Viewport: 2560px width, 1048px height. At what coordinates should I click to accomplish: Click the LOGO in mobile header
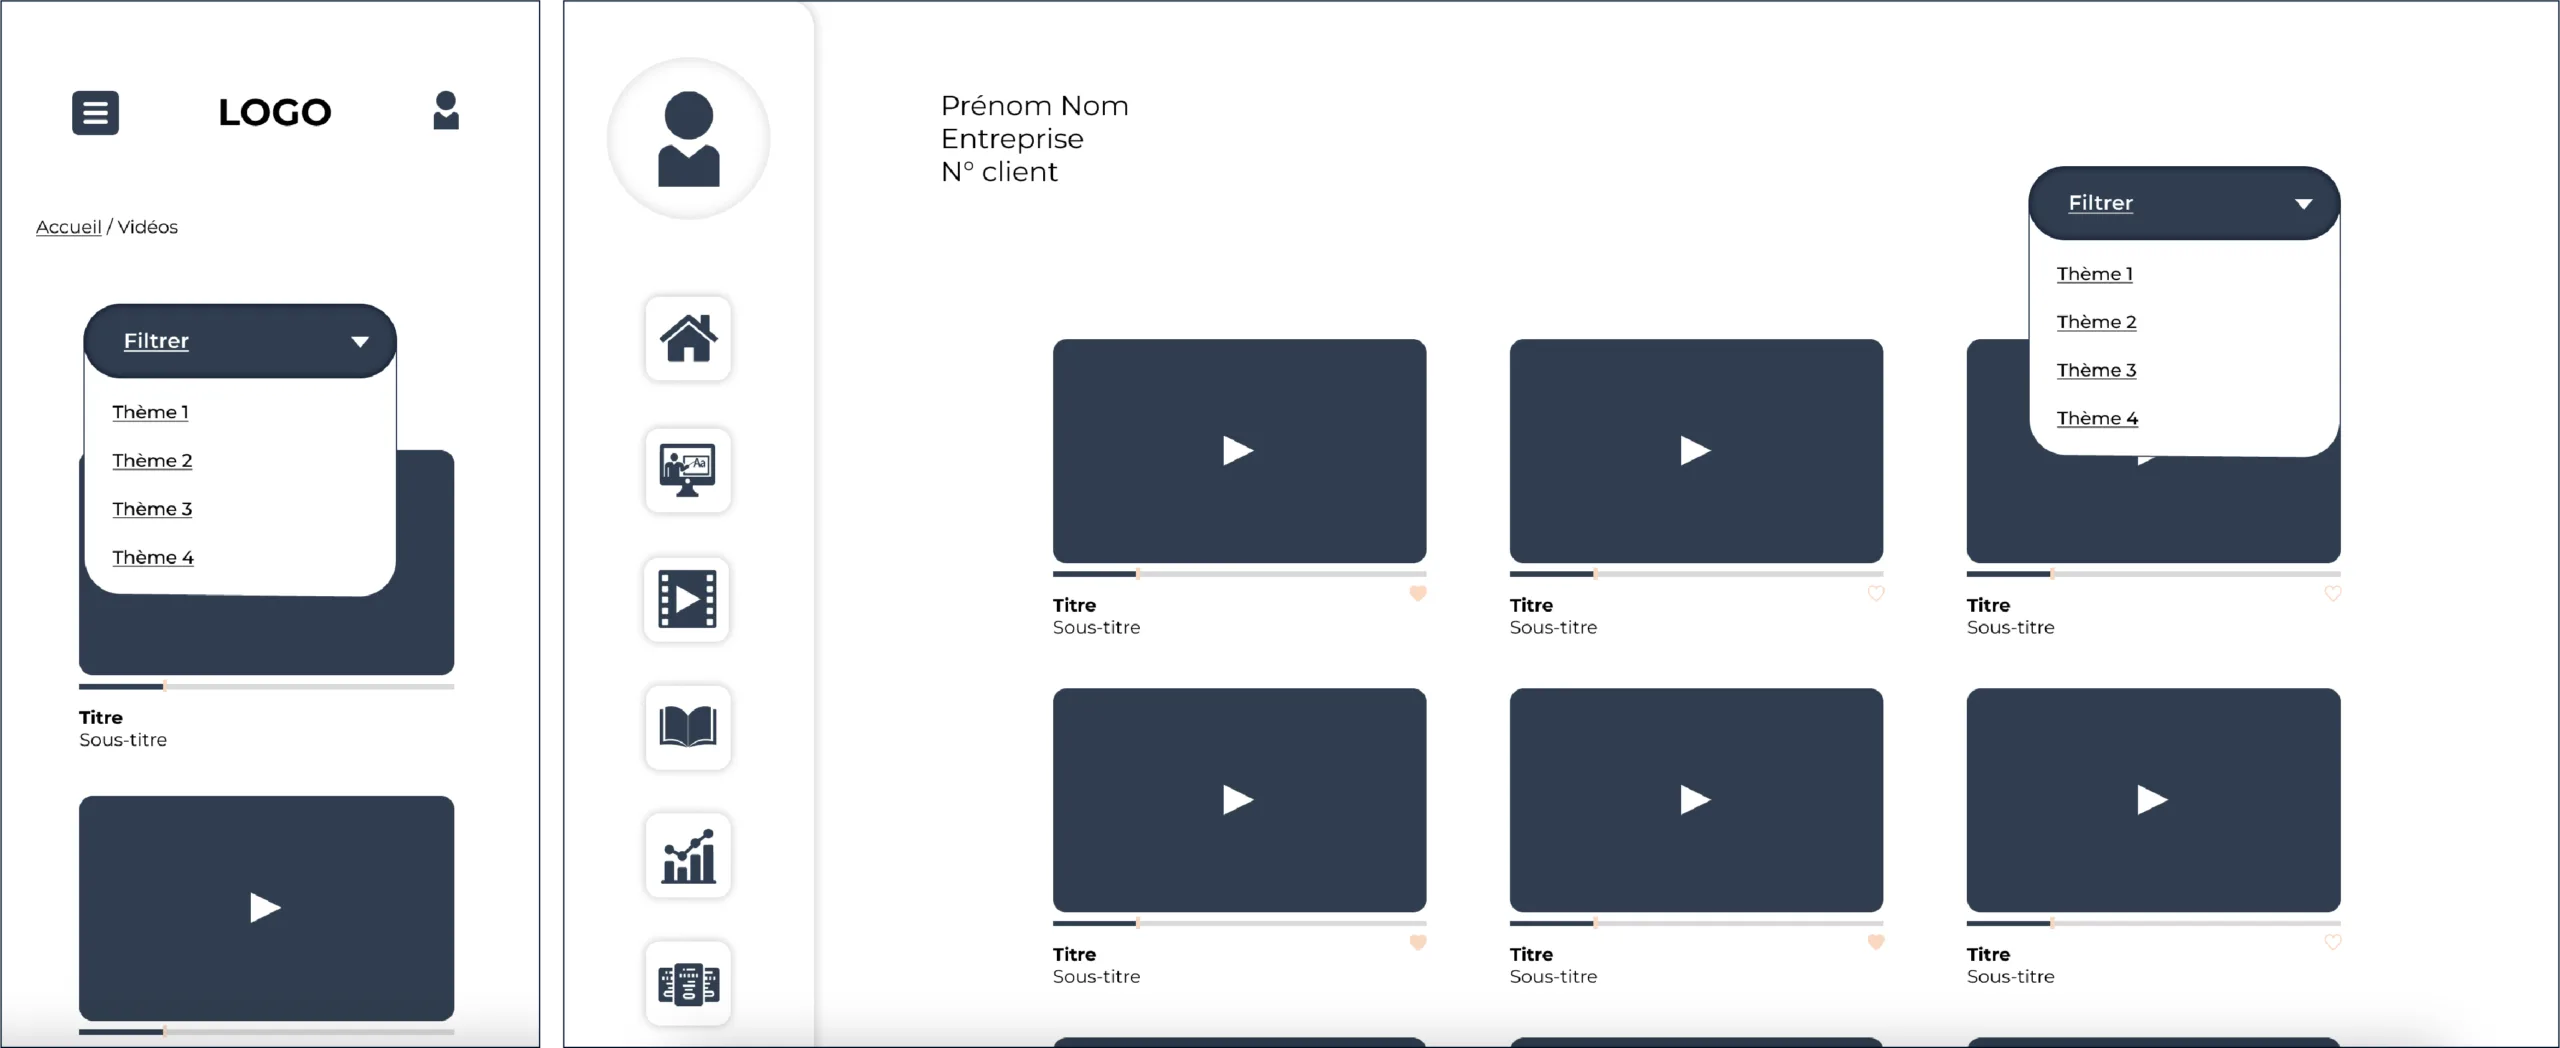pyautogui.click(x=275, y=112)
